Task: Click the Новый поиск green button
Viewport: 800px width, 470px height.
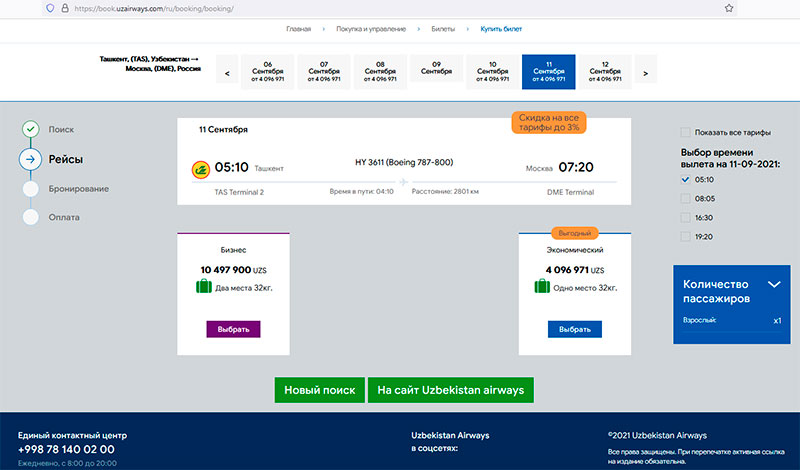Action: tap(319, 390)
